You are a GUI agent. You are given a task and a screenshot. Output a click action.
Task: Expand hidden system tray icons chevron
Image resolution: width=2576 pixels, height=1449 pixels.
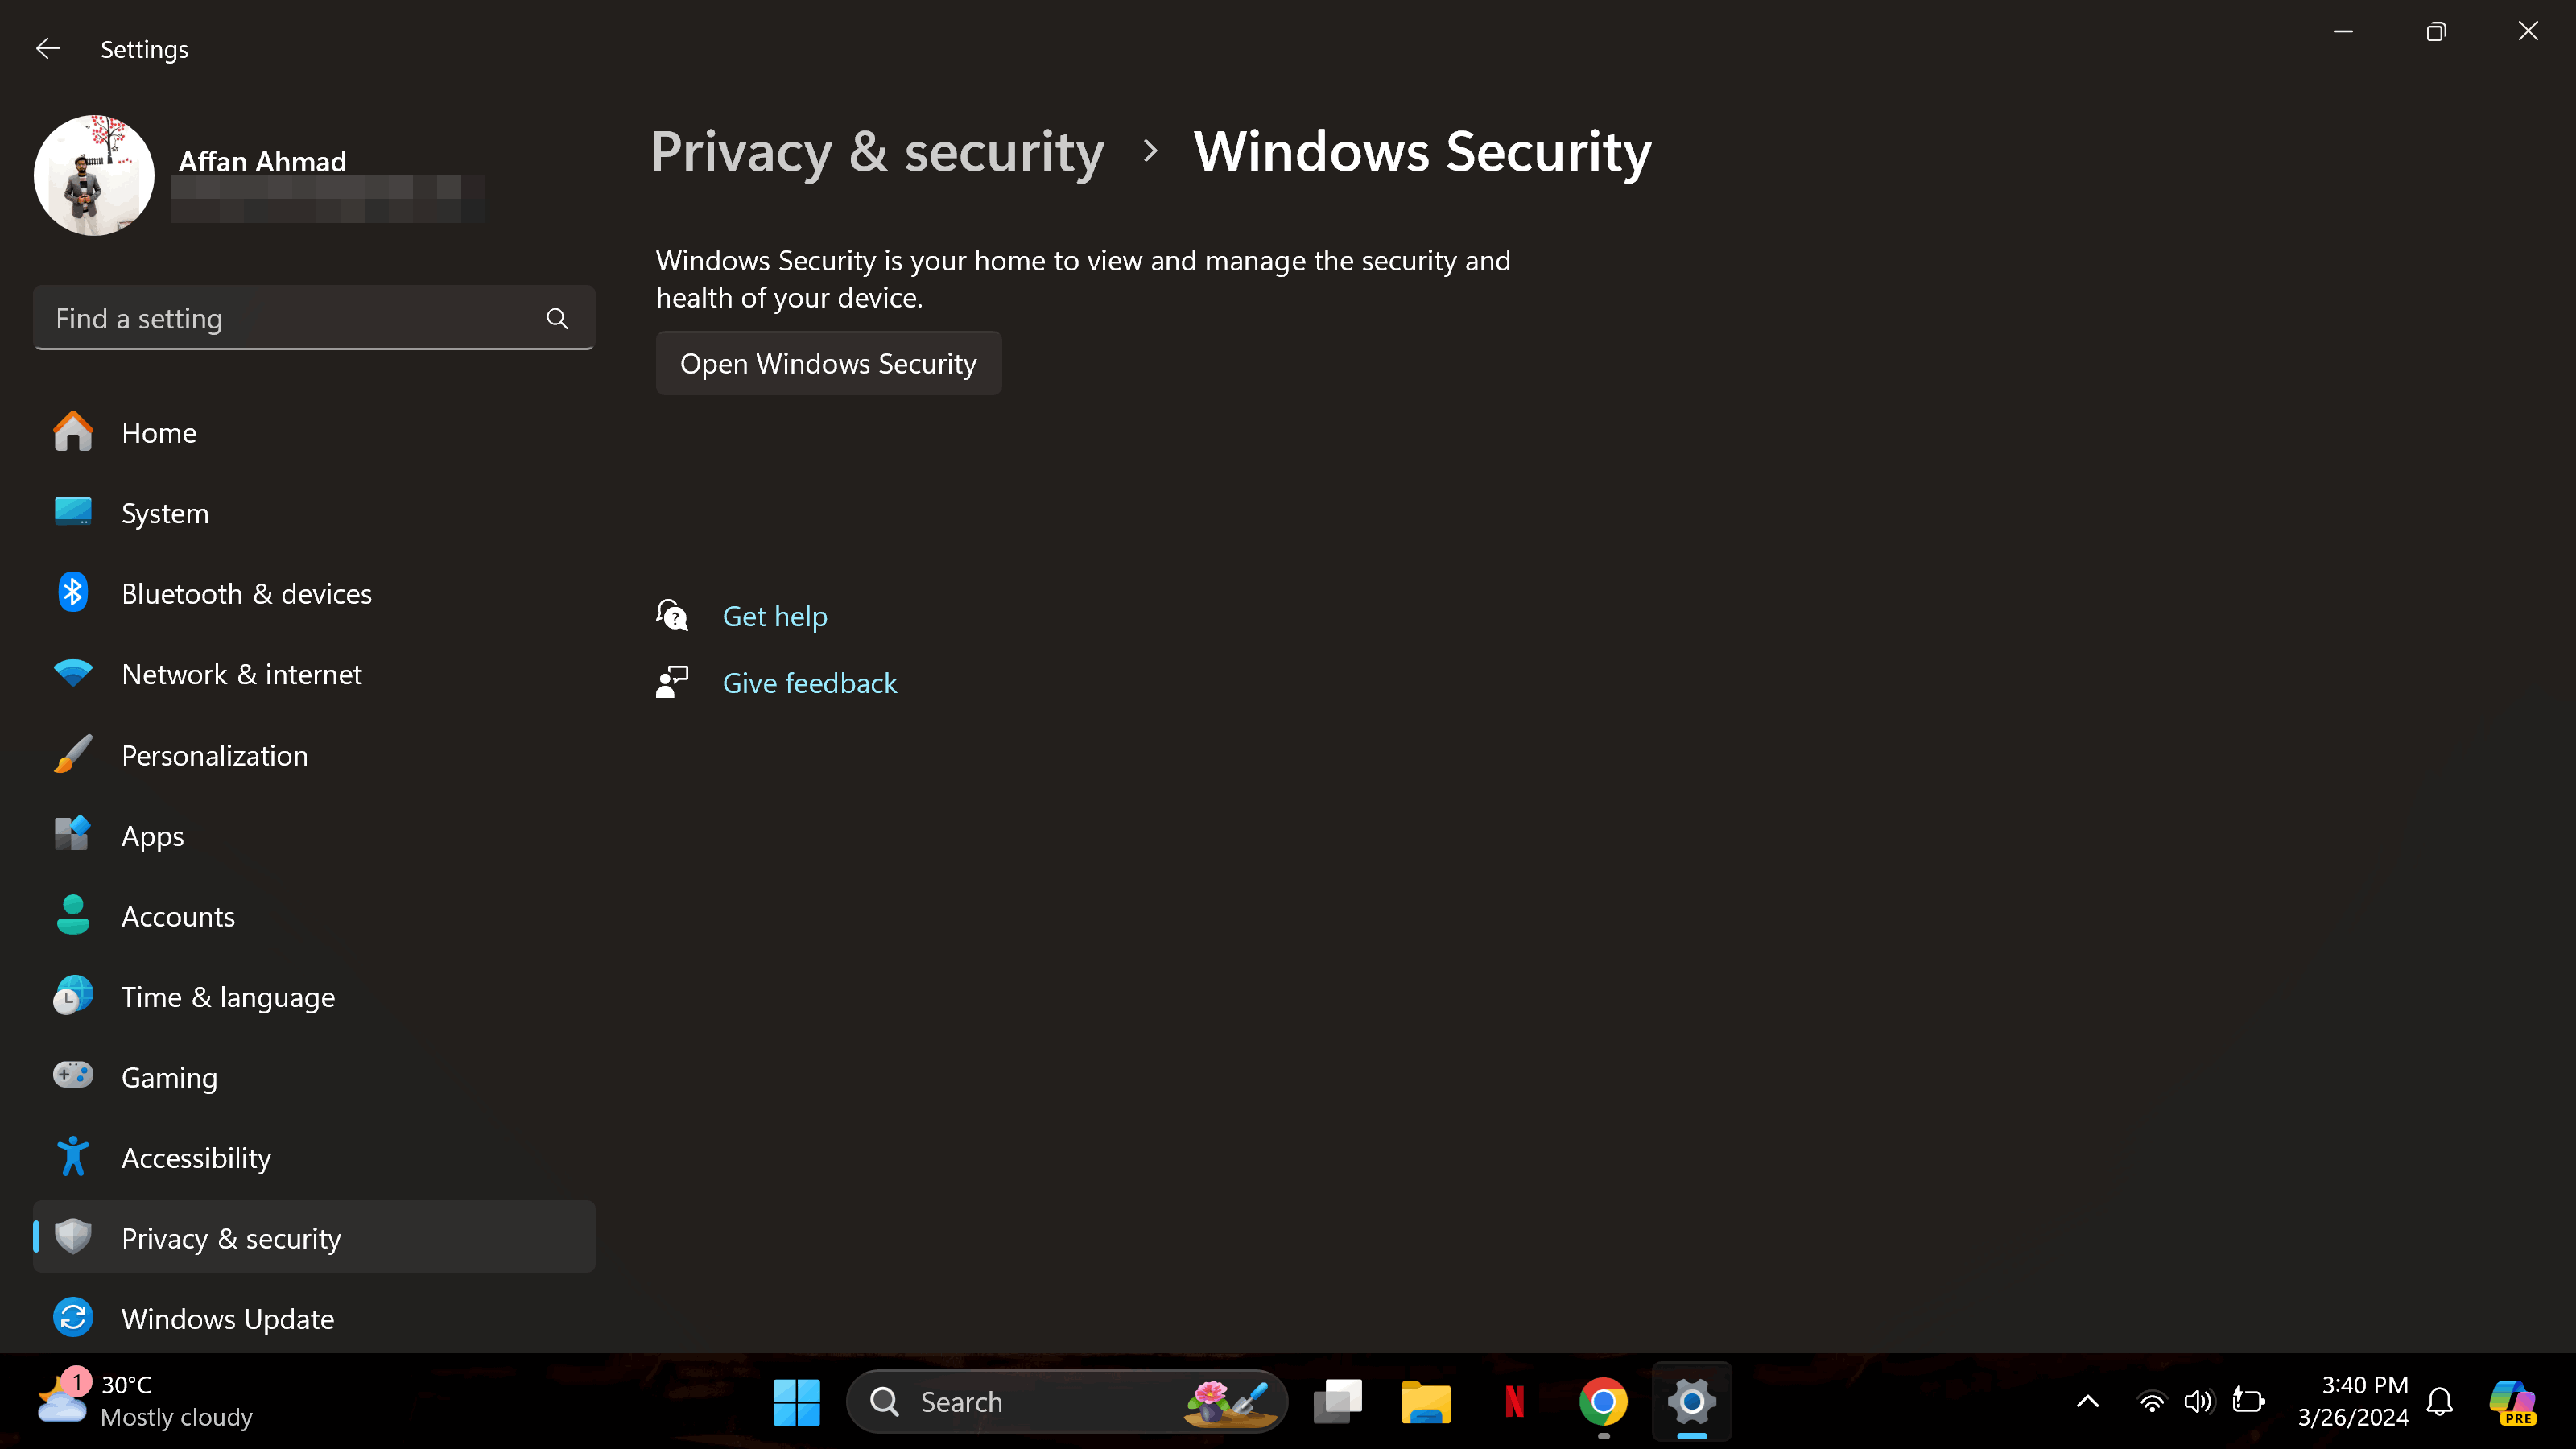[2087, 1401]
